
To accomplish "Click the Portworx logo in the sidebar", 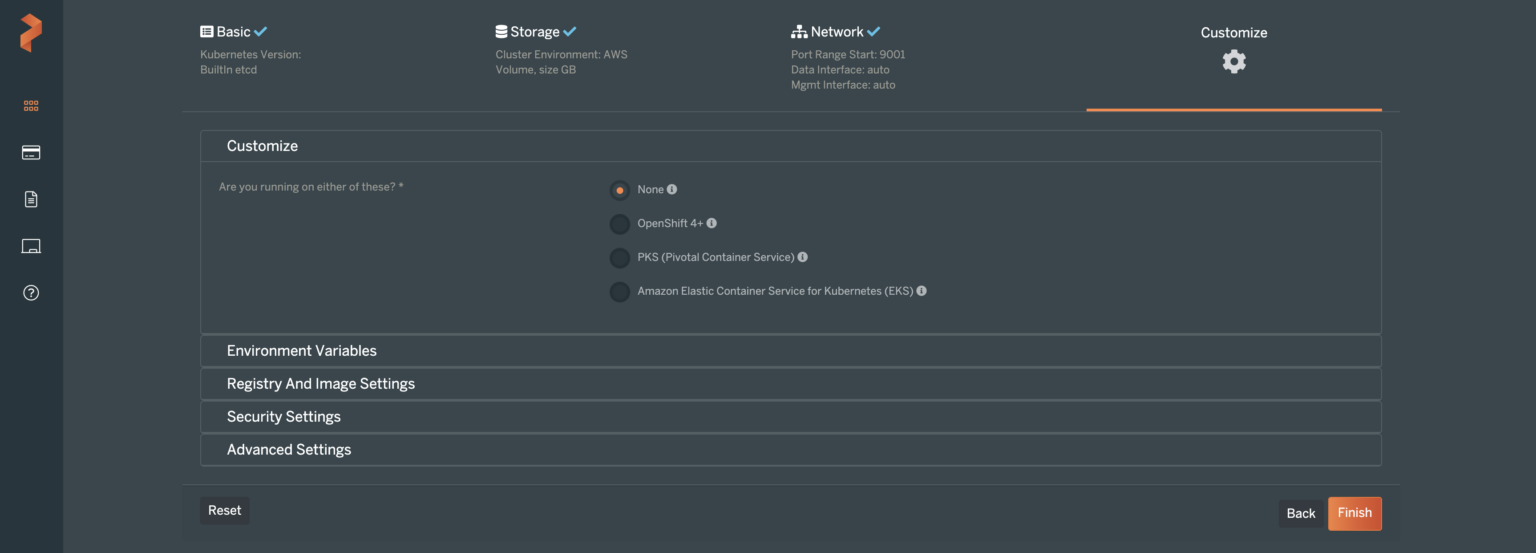I will [31, 33].
